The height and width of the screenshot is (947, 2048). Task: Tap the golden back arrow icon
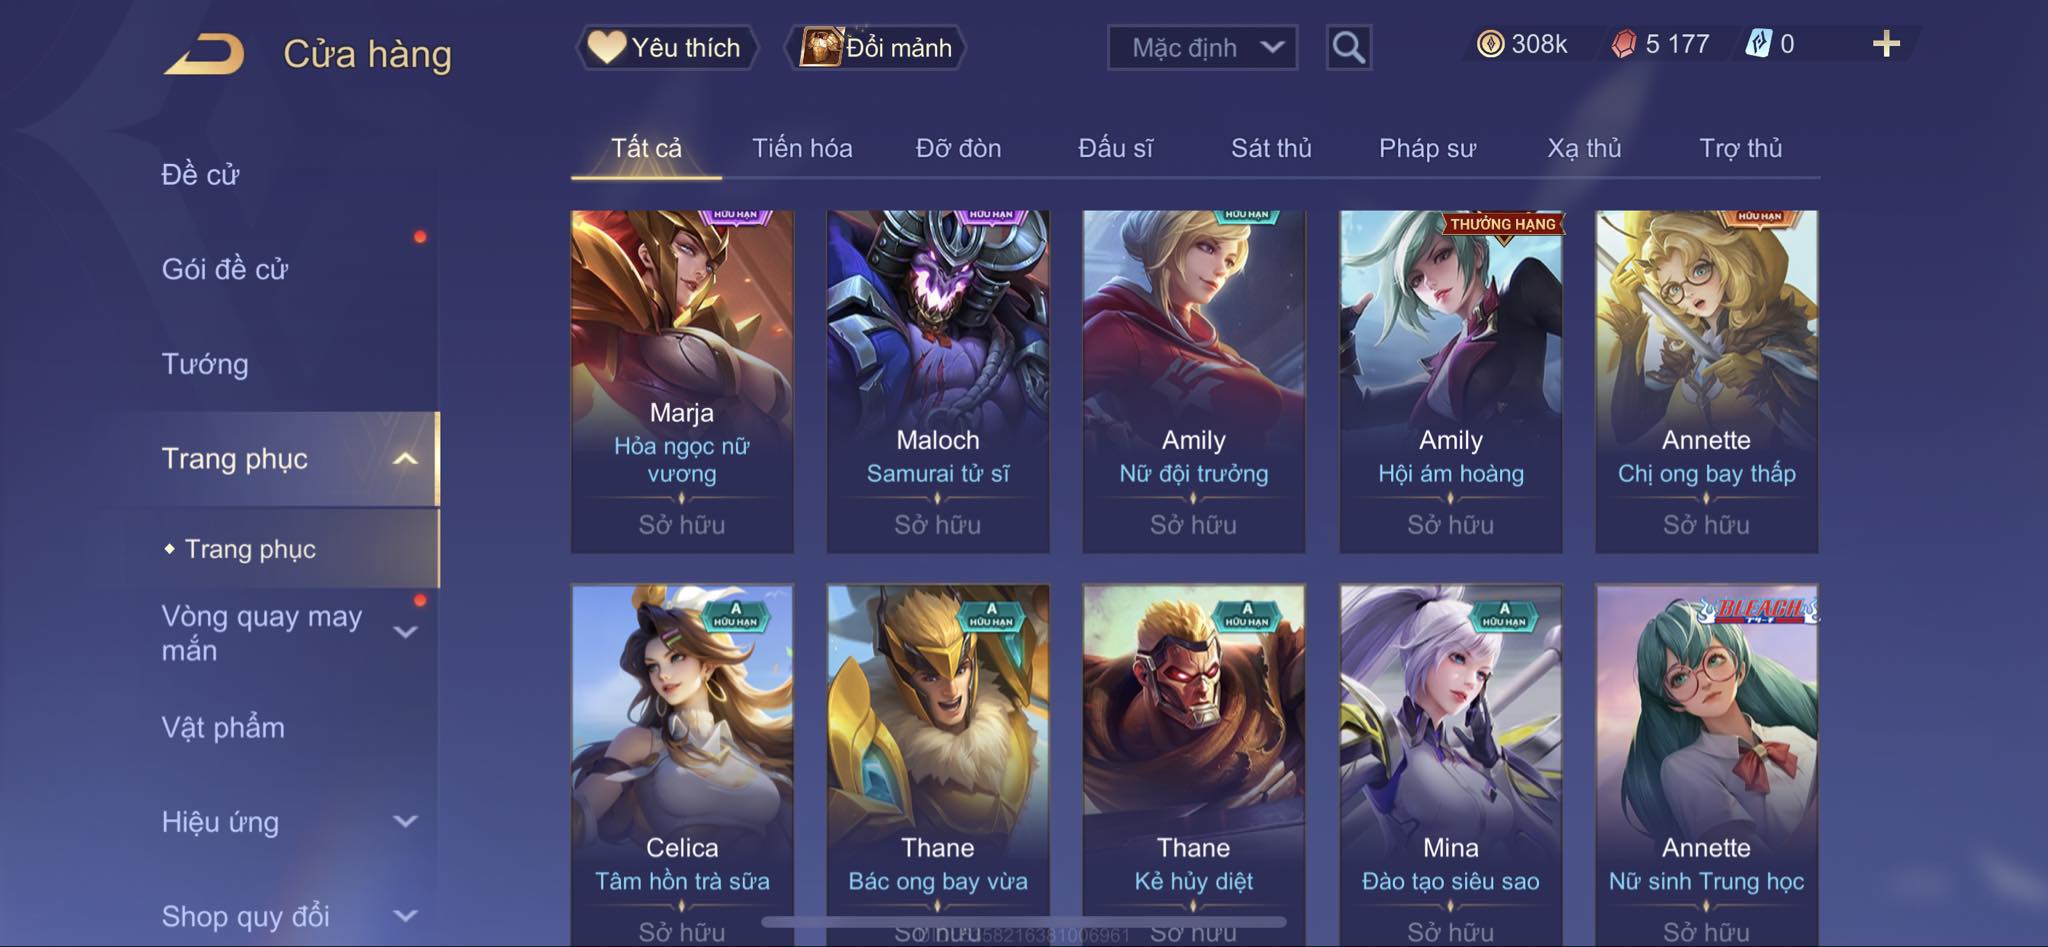(x=205, y=54)
